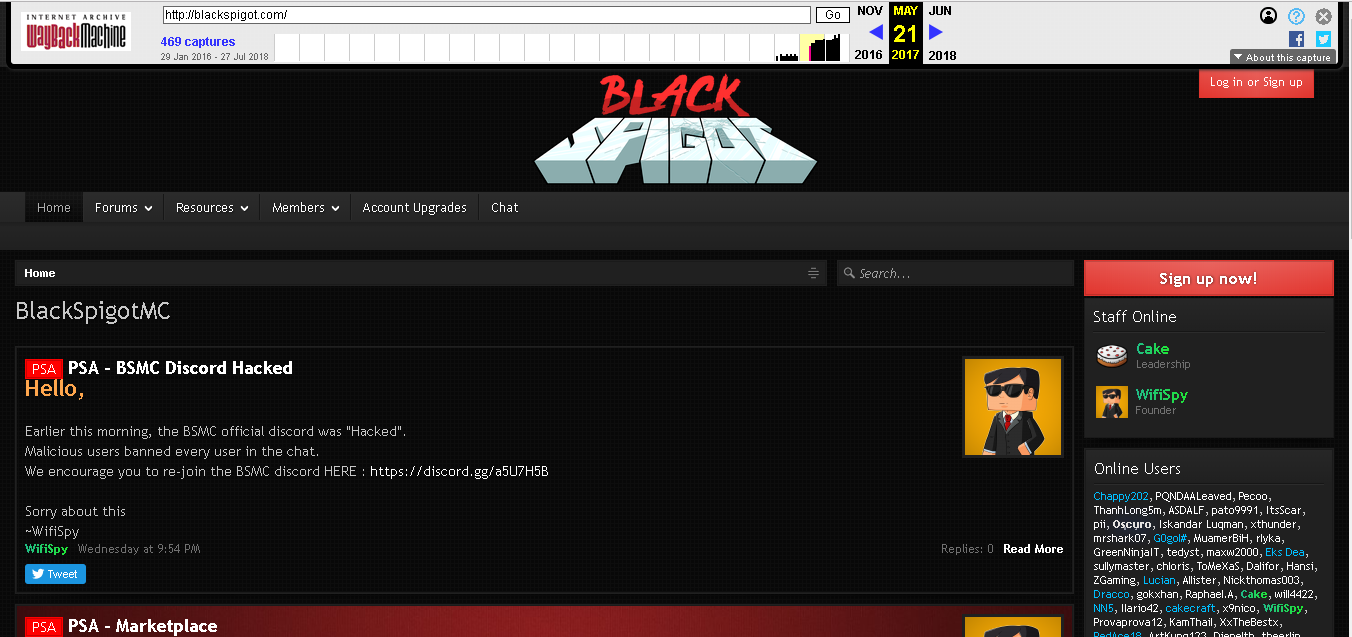Open cakecraft in Online Users
The height and width of the screenshot is (637, 1352).
tap(1190, 608)
